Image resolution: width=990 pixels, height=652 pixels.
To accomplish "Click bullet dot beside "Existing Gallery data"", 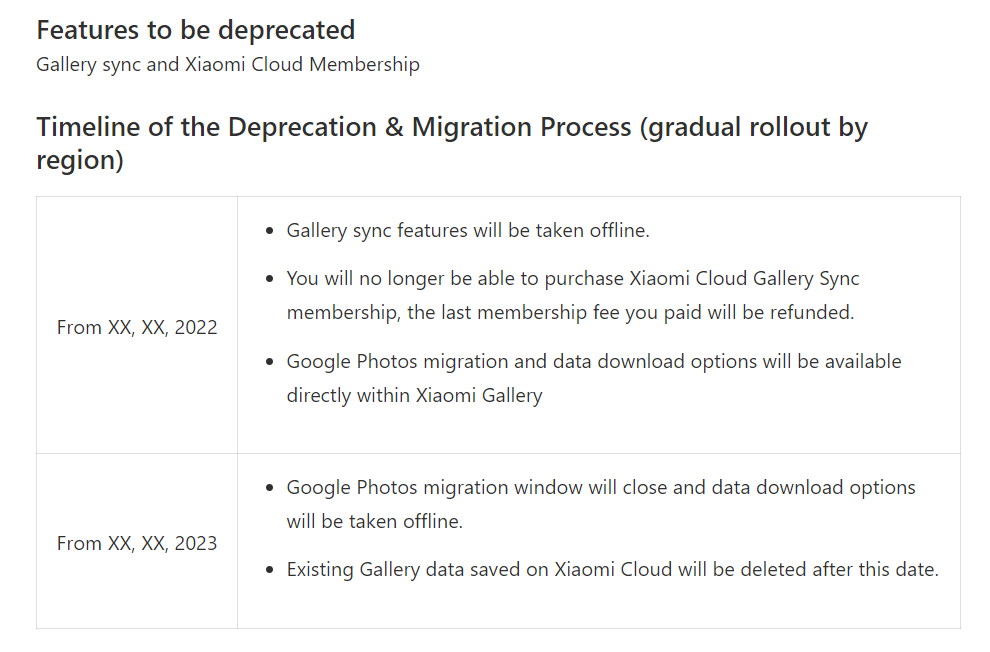I will pyautogui.click(x=271, y=571).
